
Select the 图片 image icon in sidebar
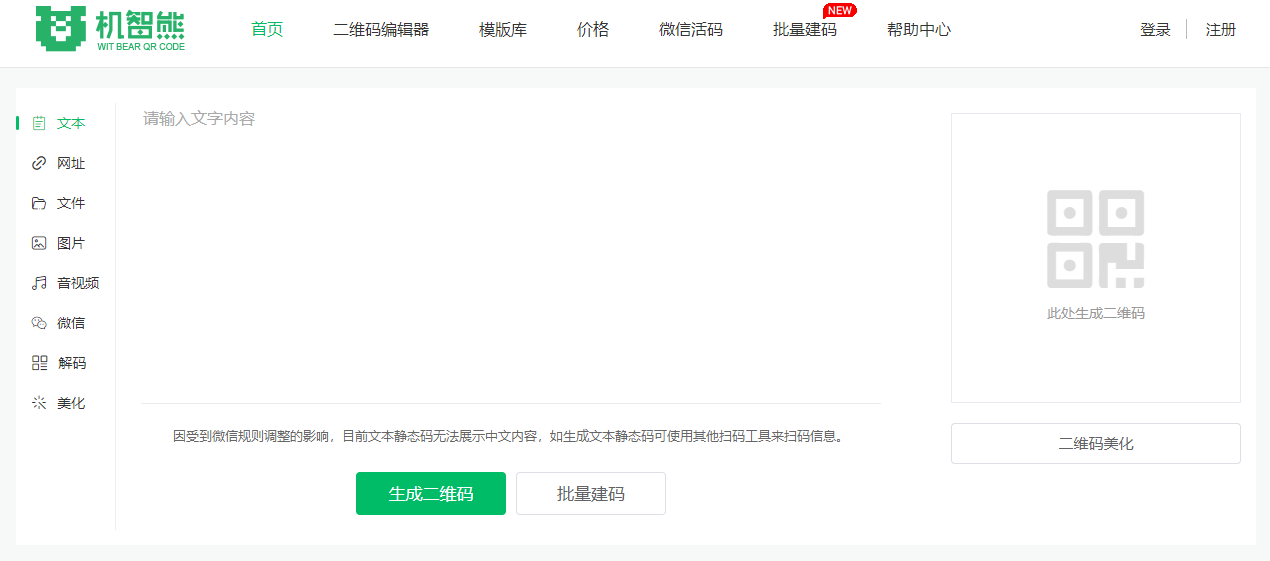(x=39, y=243)
